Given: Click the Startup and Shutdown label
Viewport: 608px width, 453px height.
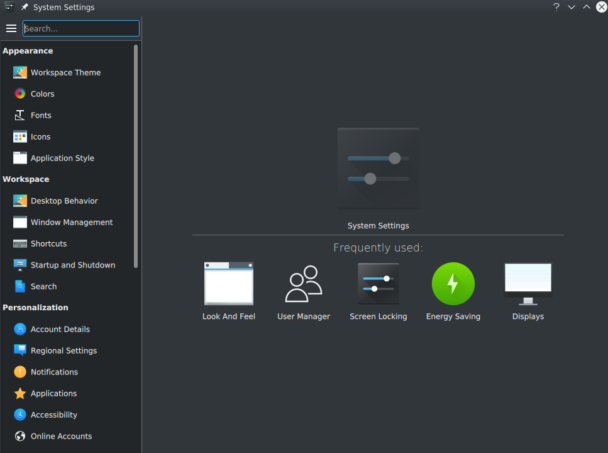Looking at the screenshot, I should (73, 265).
